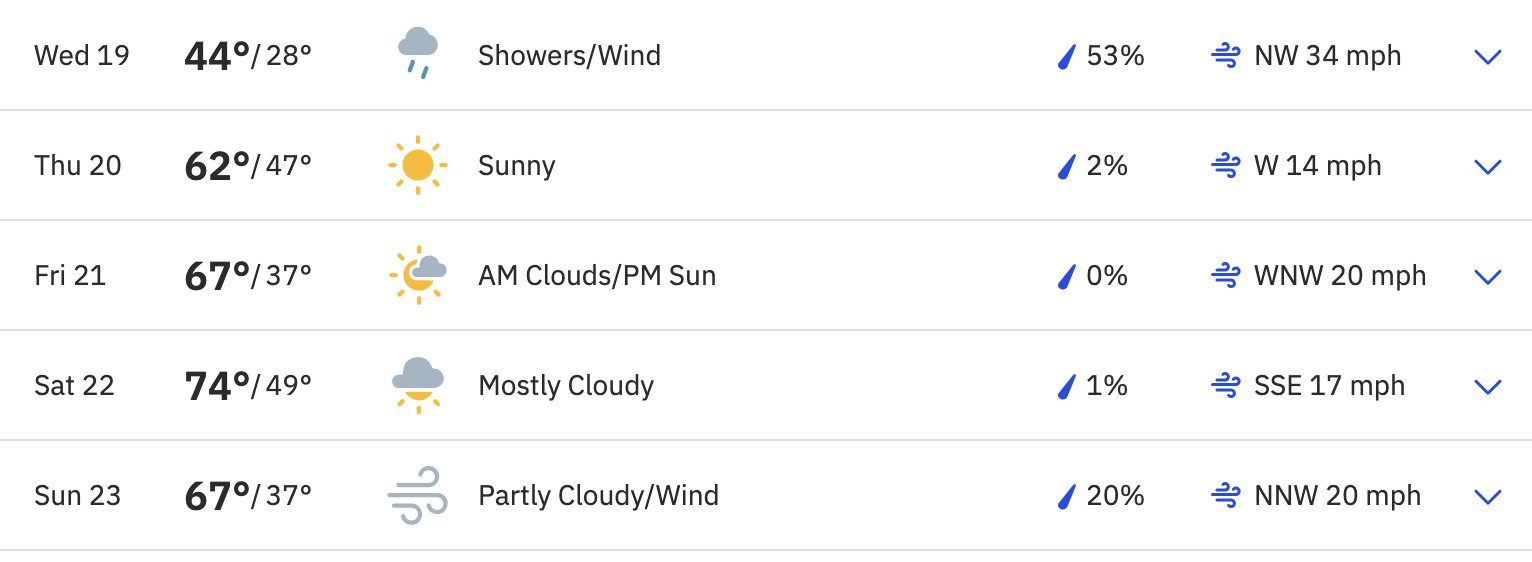Click the wind icon for Sunday's condition
The image size is (1532, 562).
417,495
